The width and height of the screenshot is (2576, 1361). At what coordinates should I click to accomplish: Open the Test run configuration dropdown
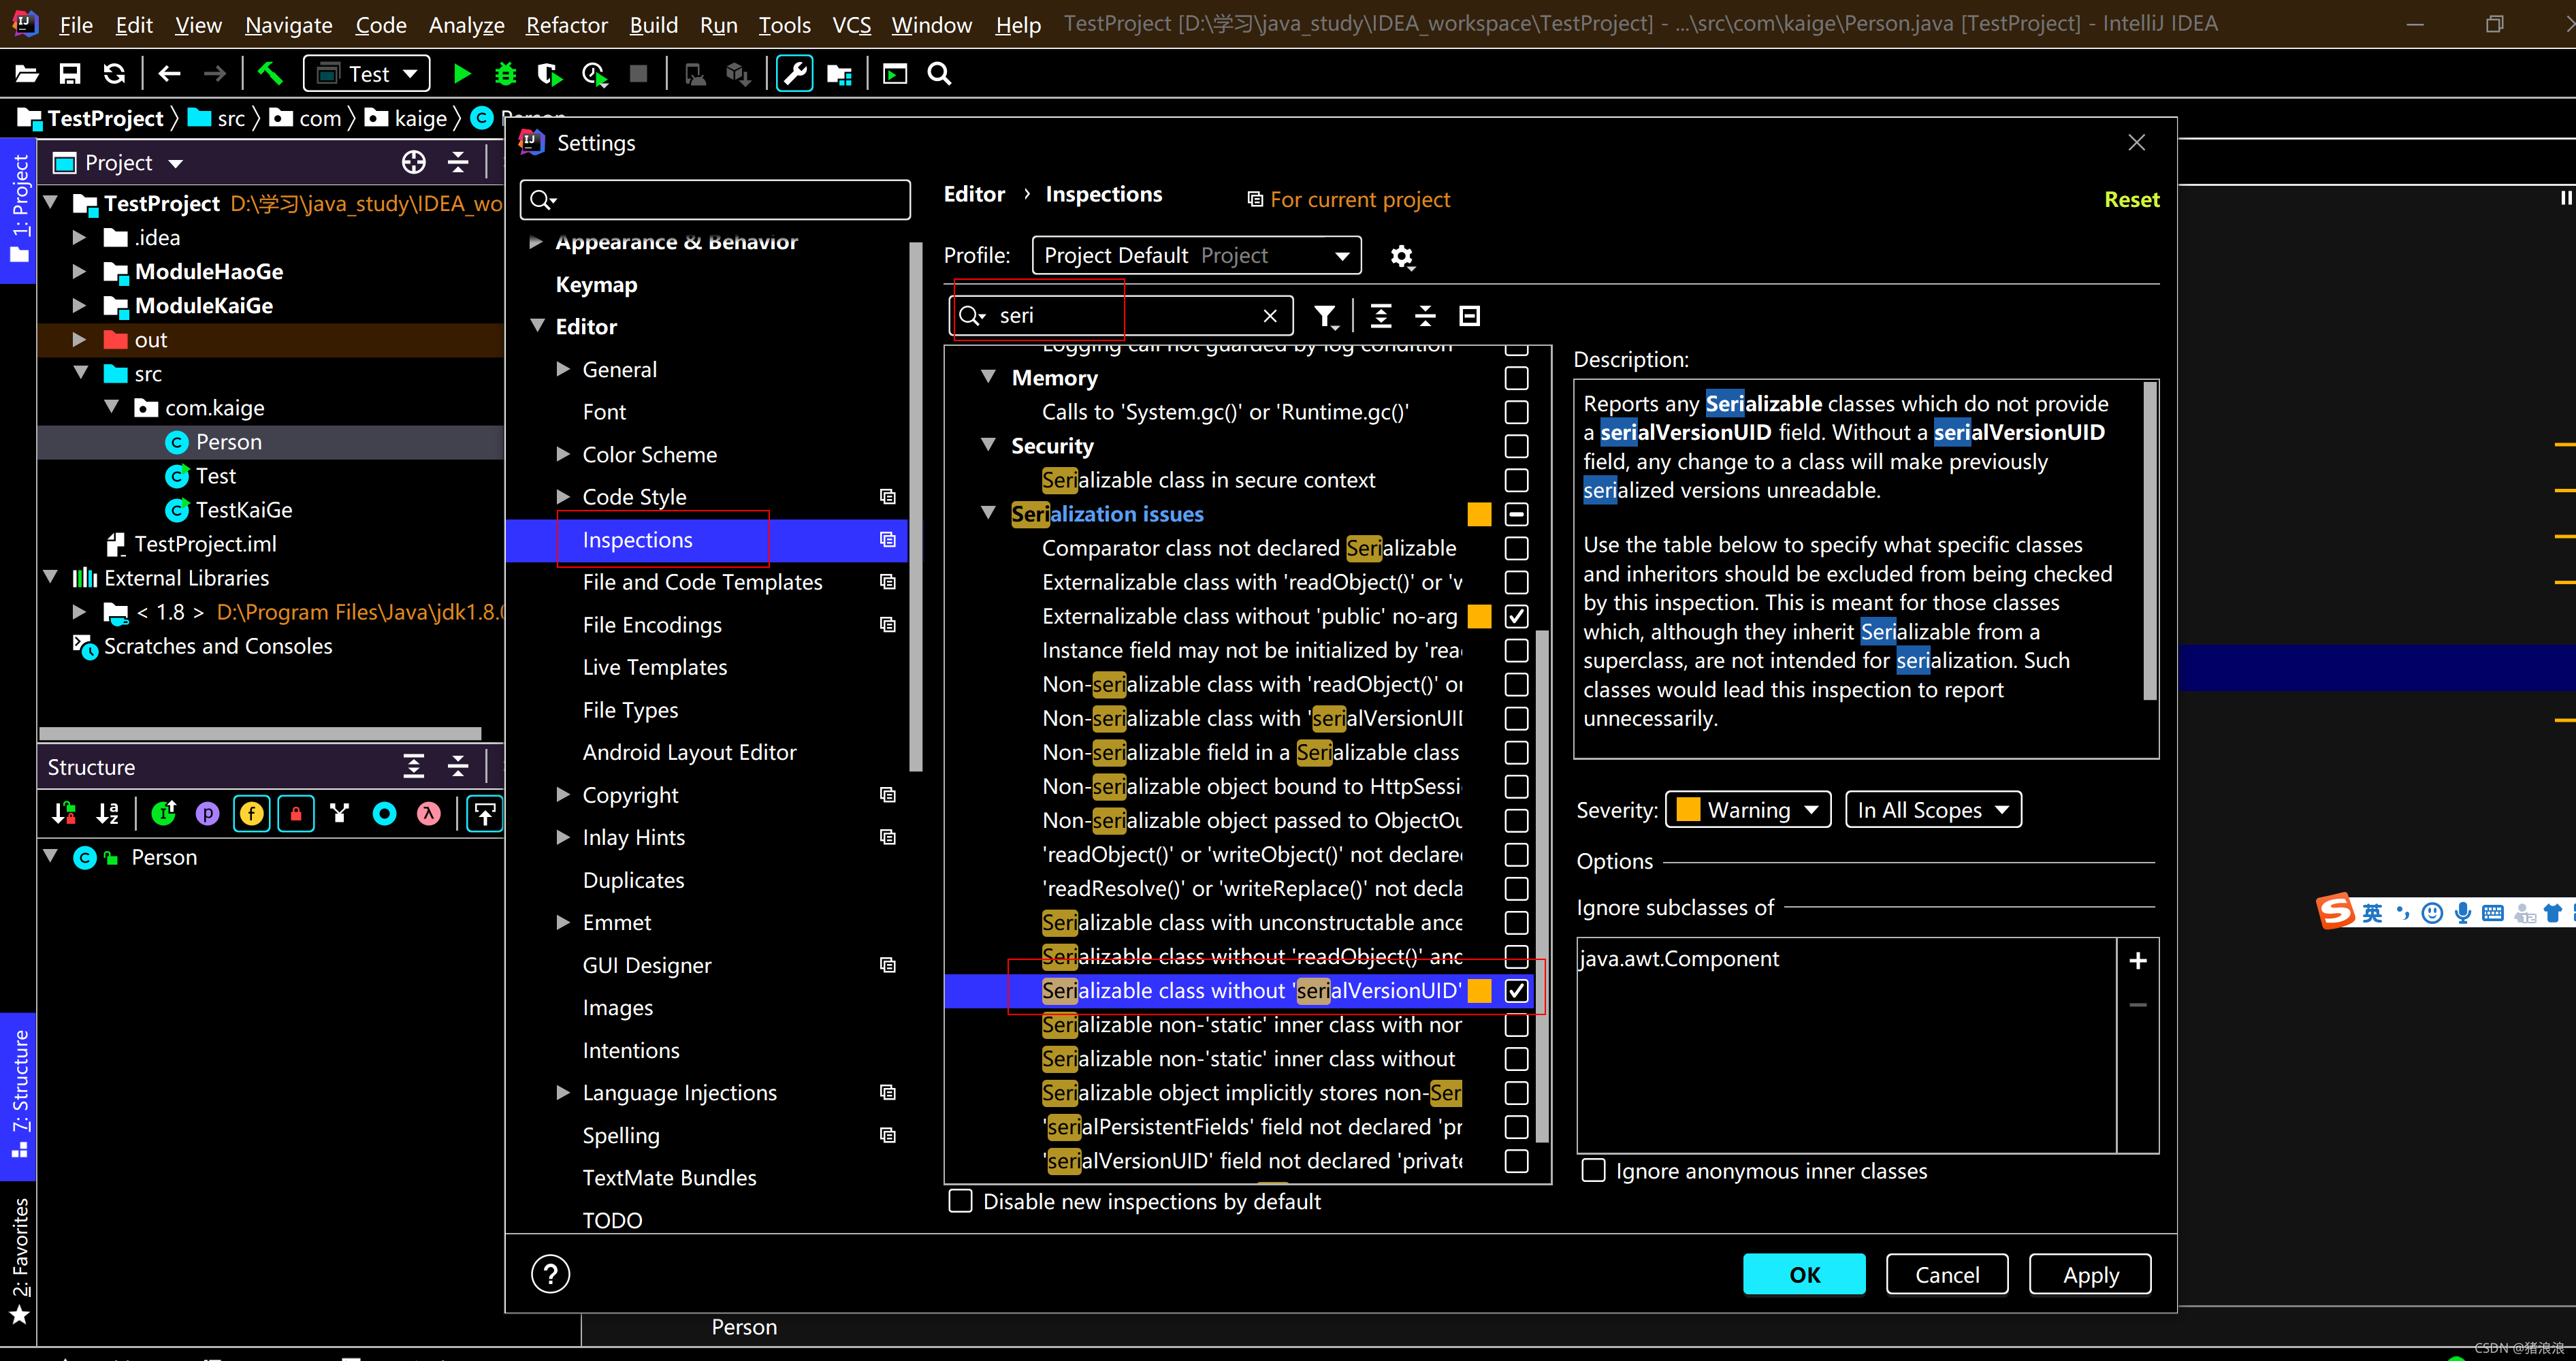(367, 74)
